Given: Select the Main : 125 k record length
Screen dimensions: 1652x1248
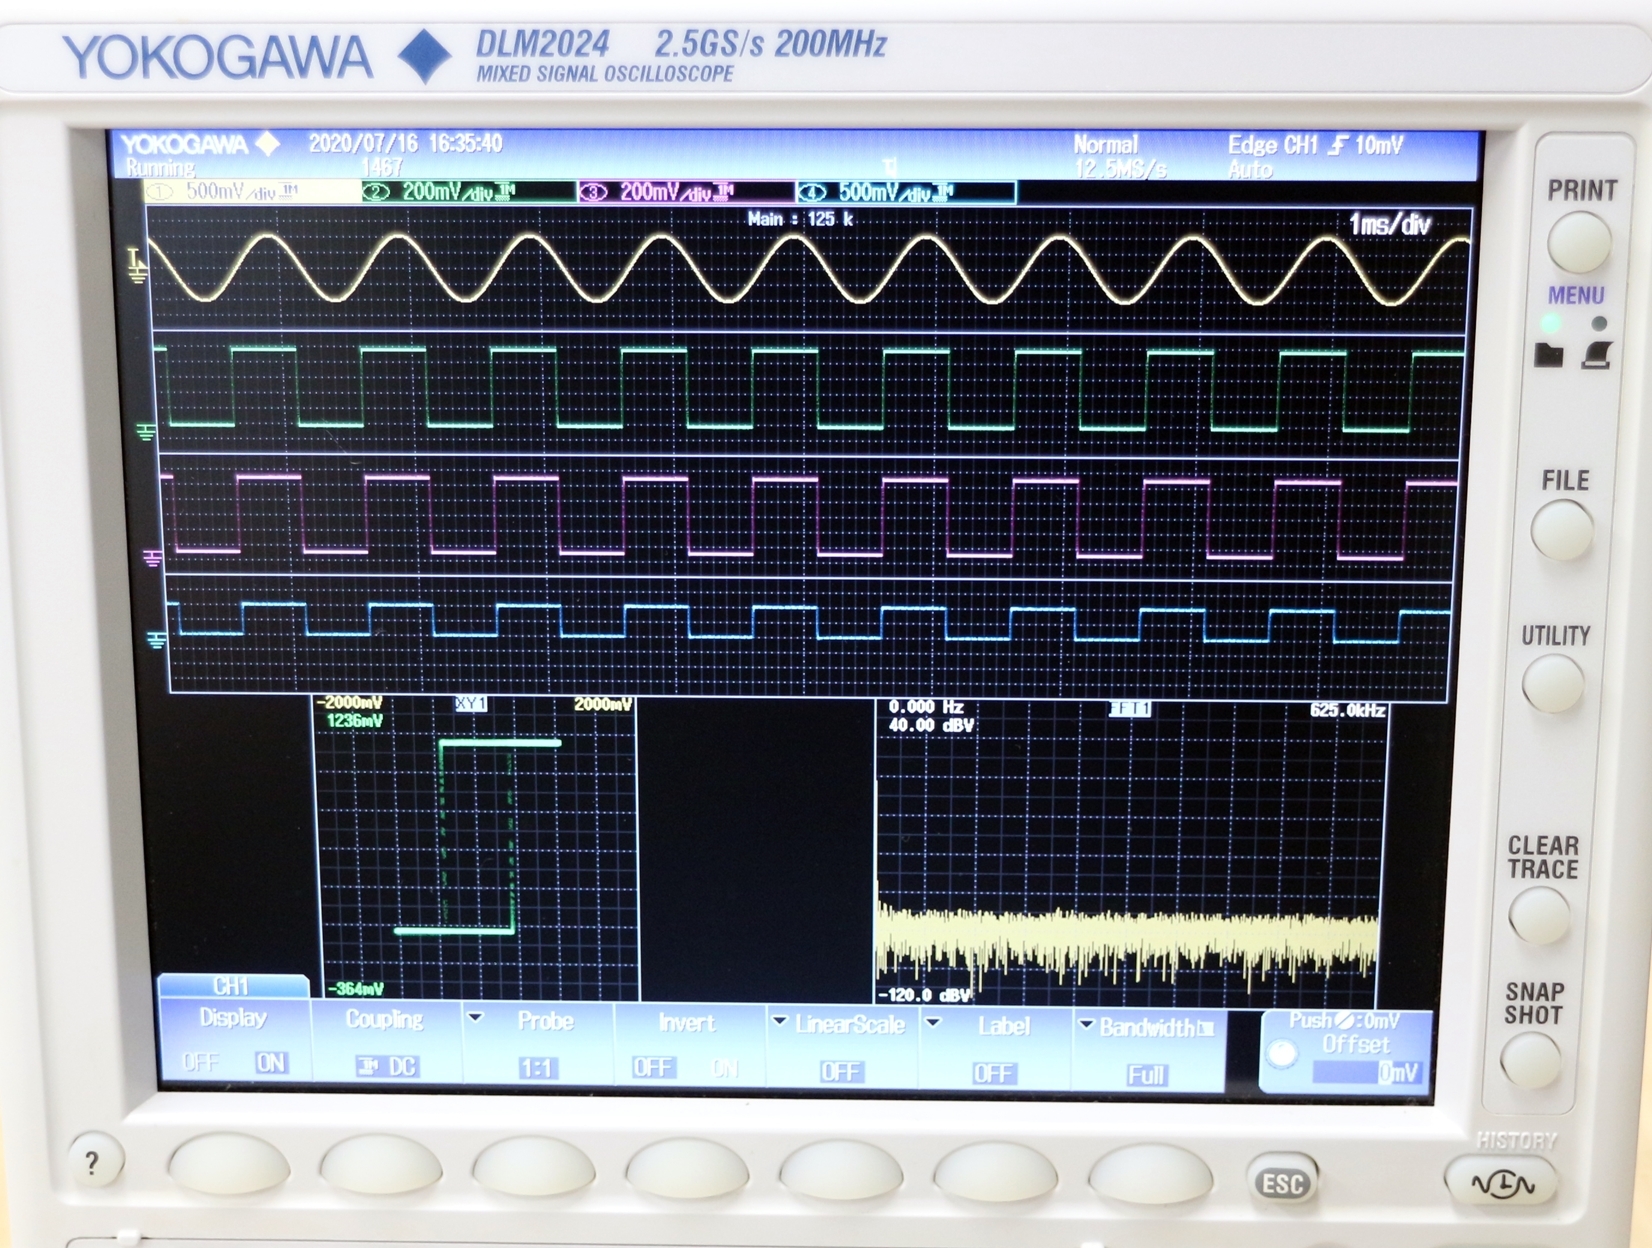Looking at the screenshot, I should pos(800,219).
